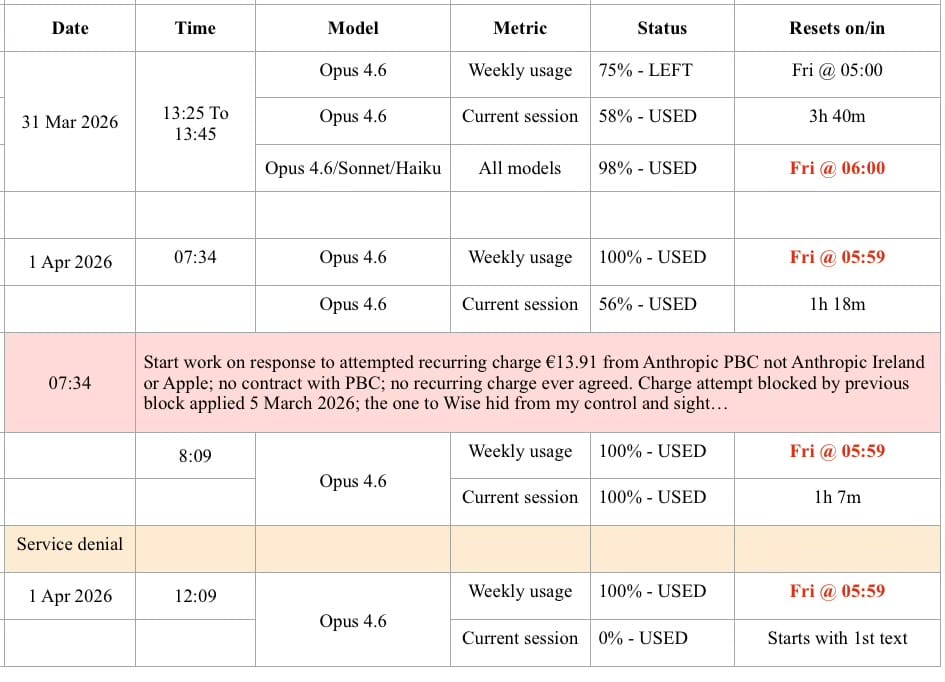Click the 'All models' metric cell
This screenshot has height=682, width=945.
point(520,168)
